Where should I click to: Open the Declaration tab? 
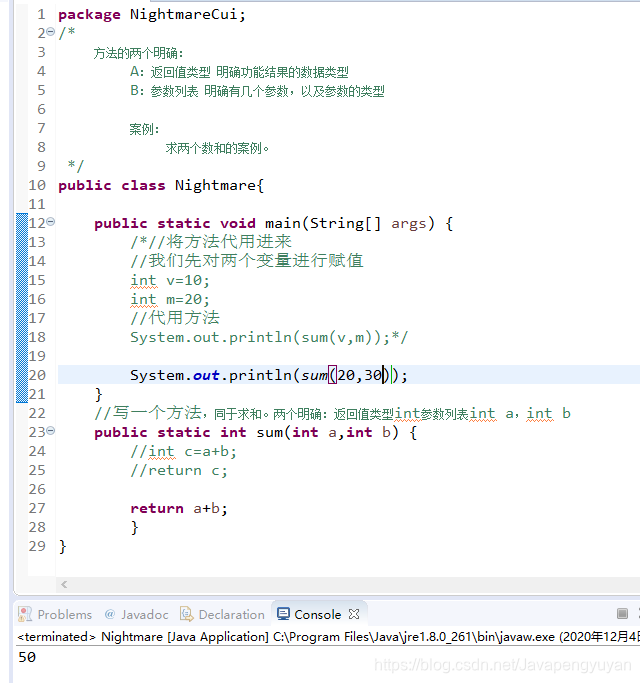223,614
